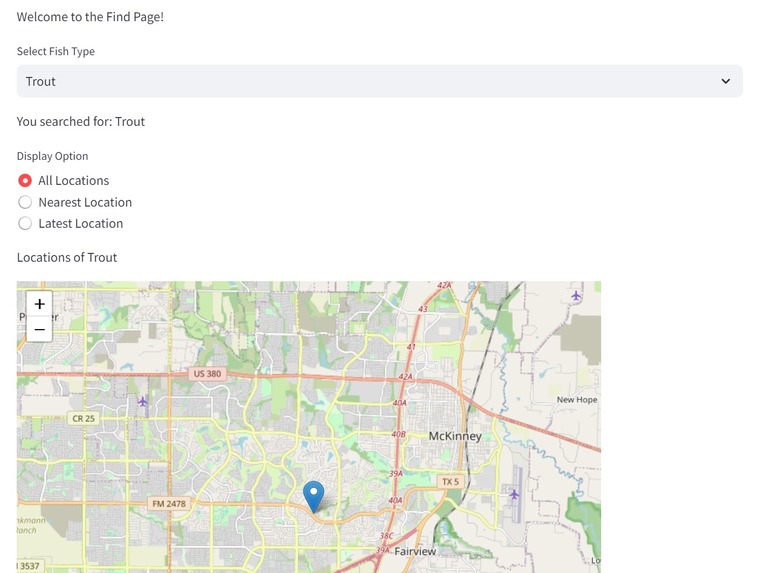Click the airport icon near New Hope
757x573 pixels.
tap(575, 295)
